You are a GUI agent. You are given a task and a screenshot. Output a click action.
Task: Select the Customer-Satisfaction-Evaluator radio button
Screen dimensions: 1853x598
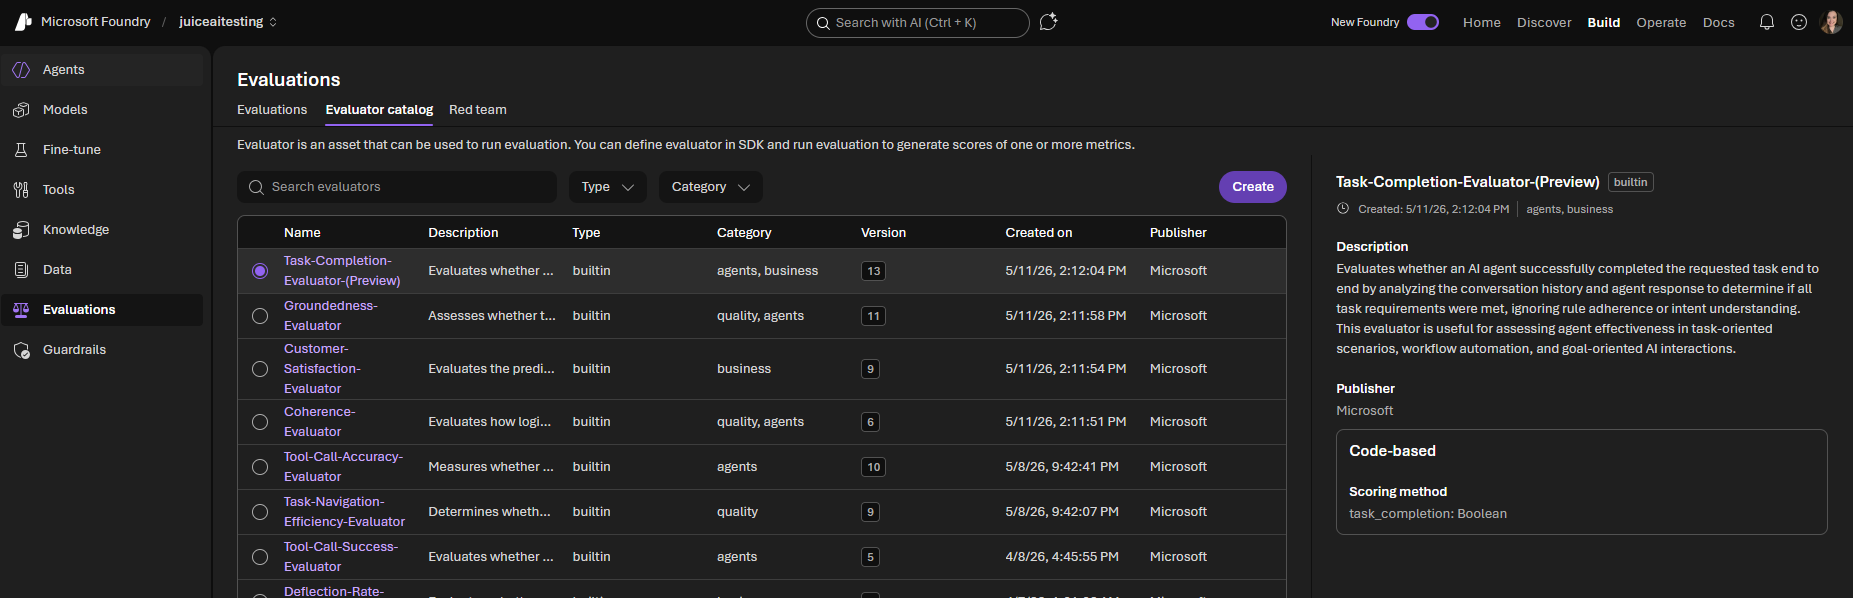click(x=260, y=369)
